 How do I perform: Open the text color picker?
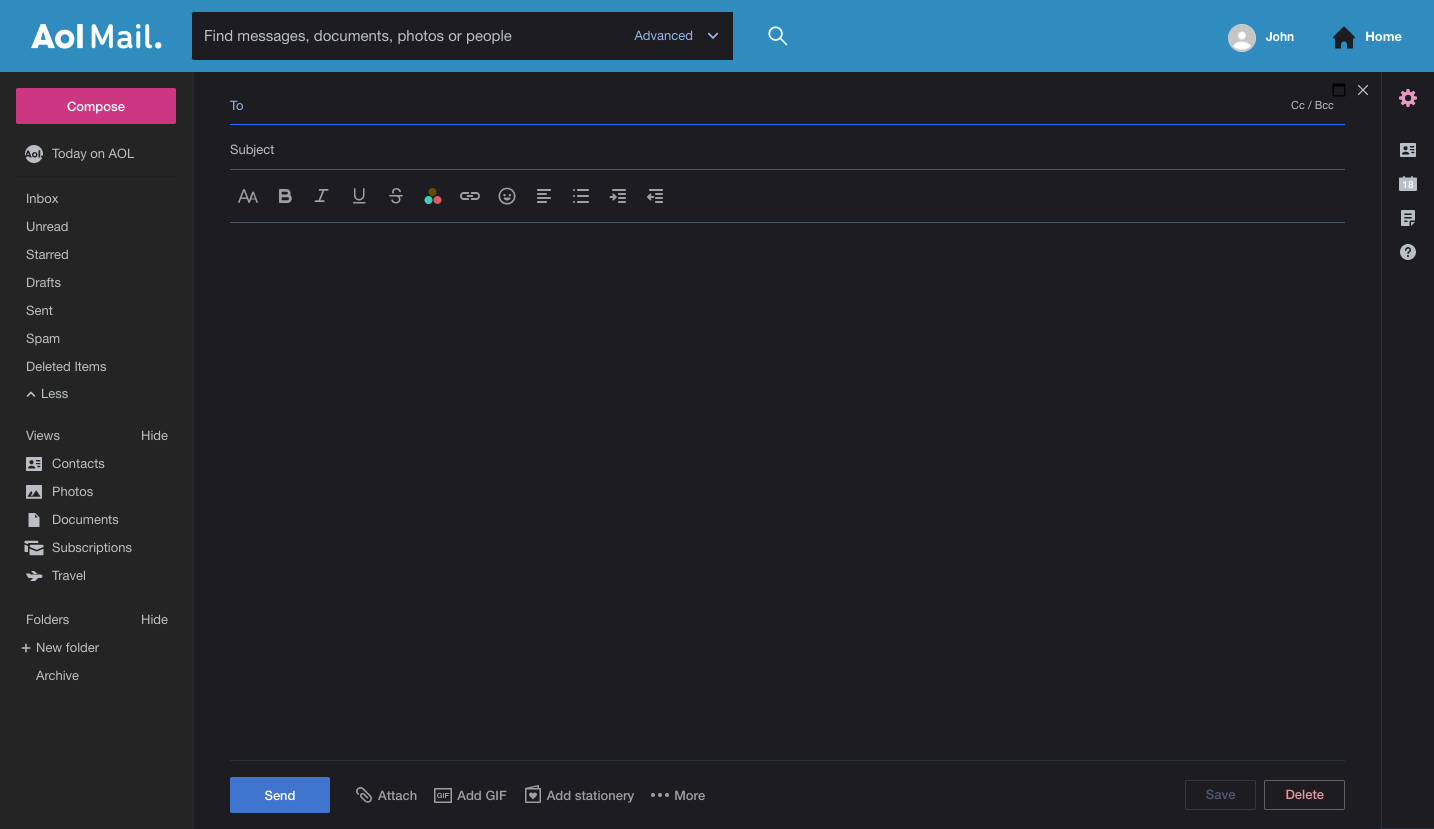coord(433,196)
